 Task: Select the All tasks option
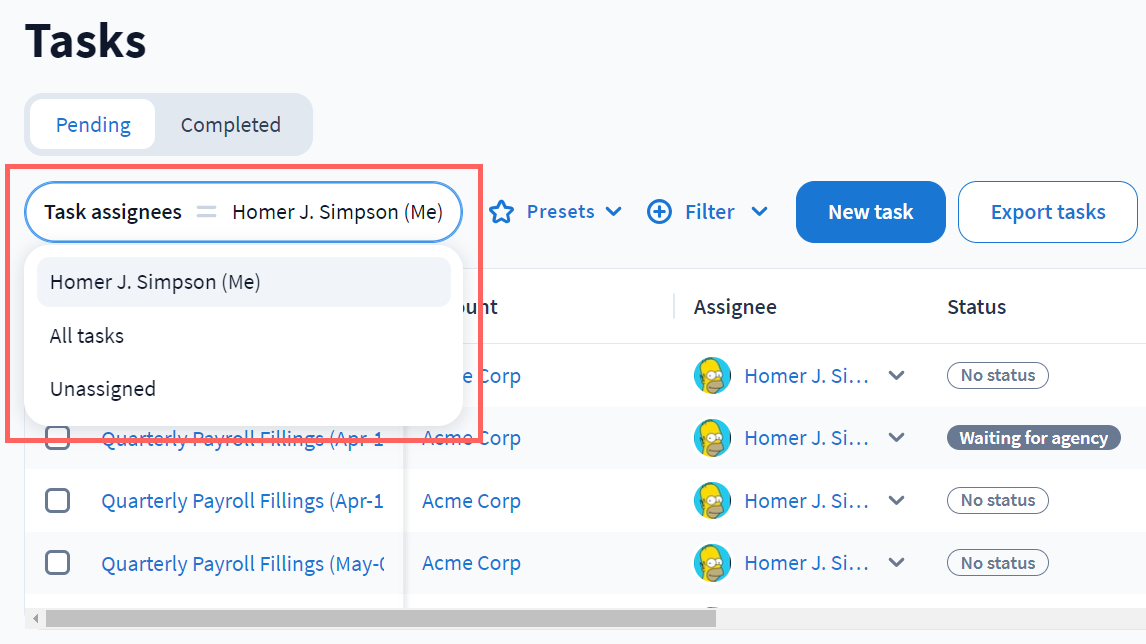tap(87, 336)
